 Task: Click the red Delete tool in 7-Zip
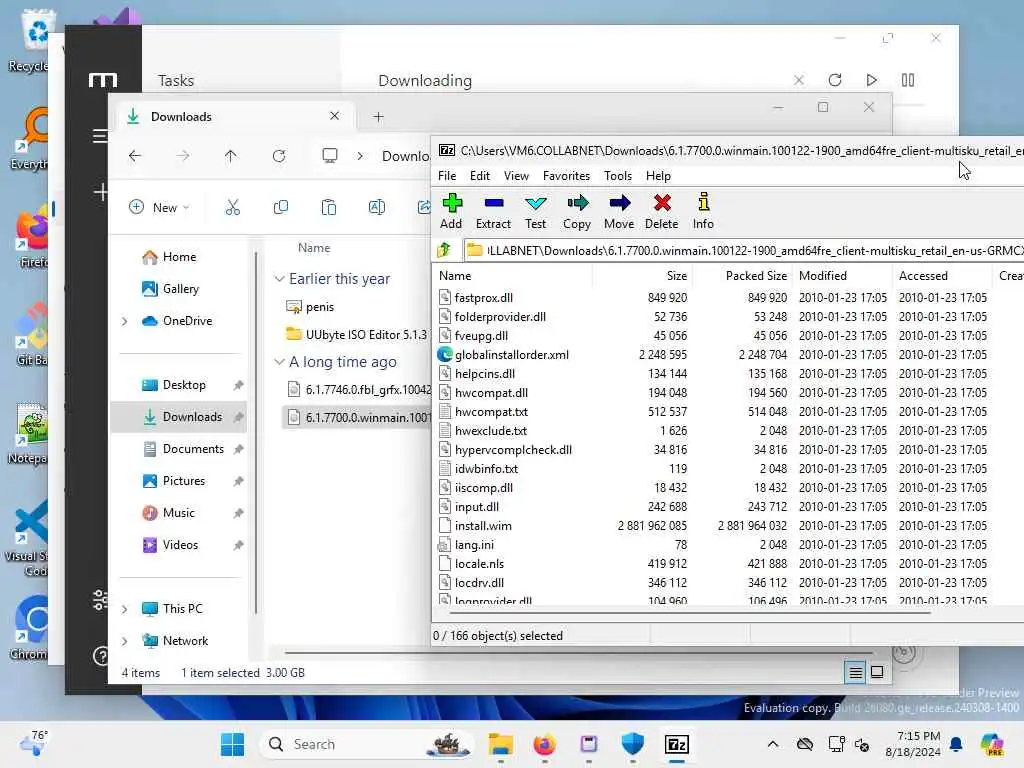662,212
